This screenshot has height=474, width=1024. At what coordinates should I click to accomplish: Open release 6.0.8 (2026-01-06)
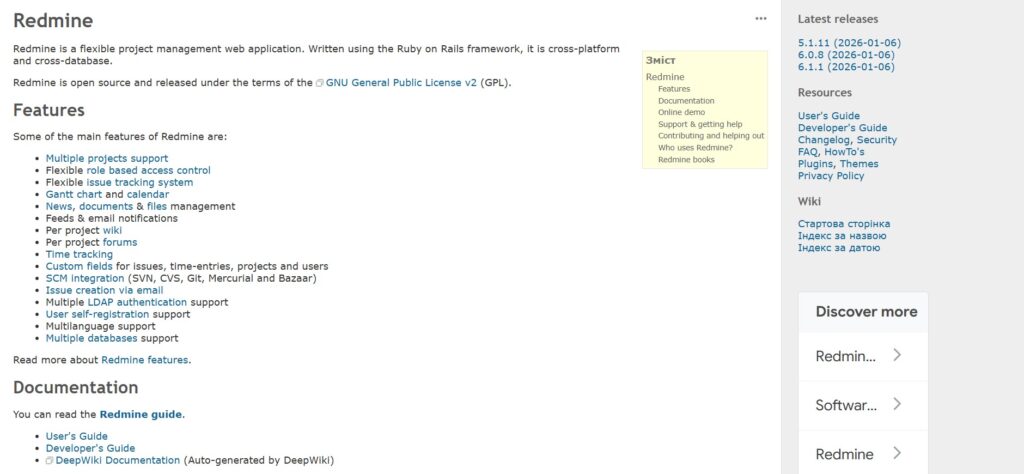[846, 55]
